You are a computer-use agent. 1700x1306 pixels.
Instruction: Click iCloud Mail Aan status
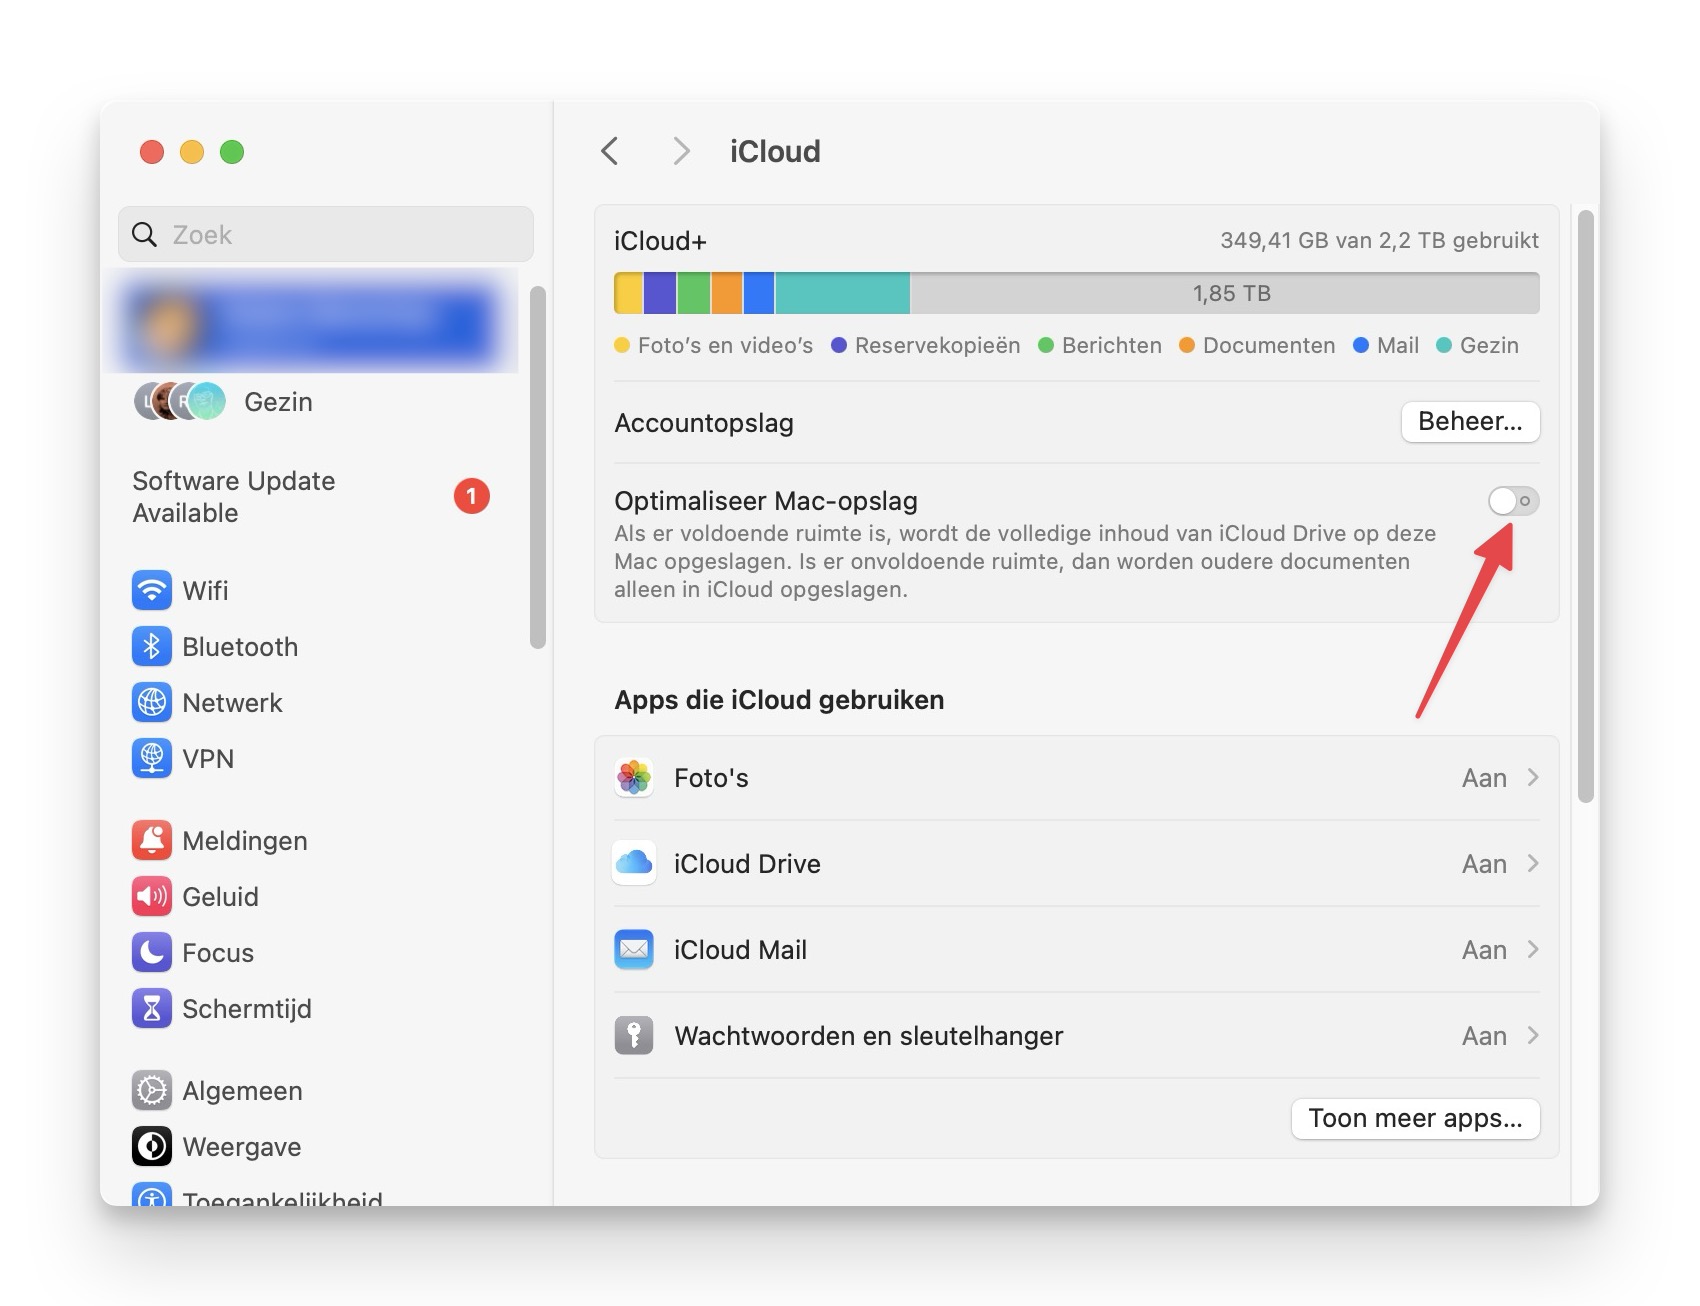1484,949
